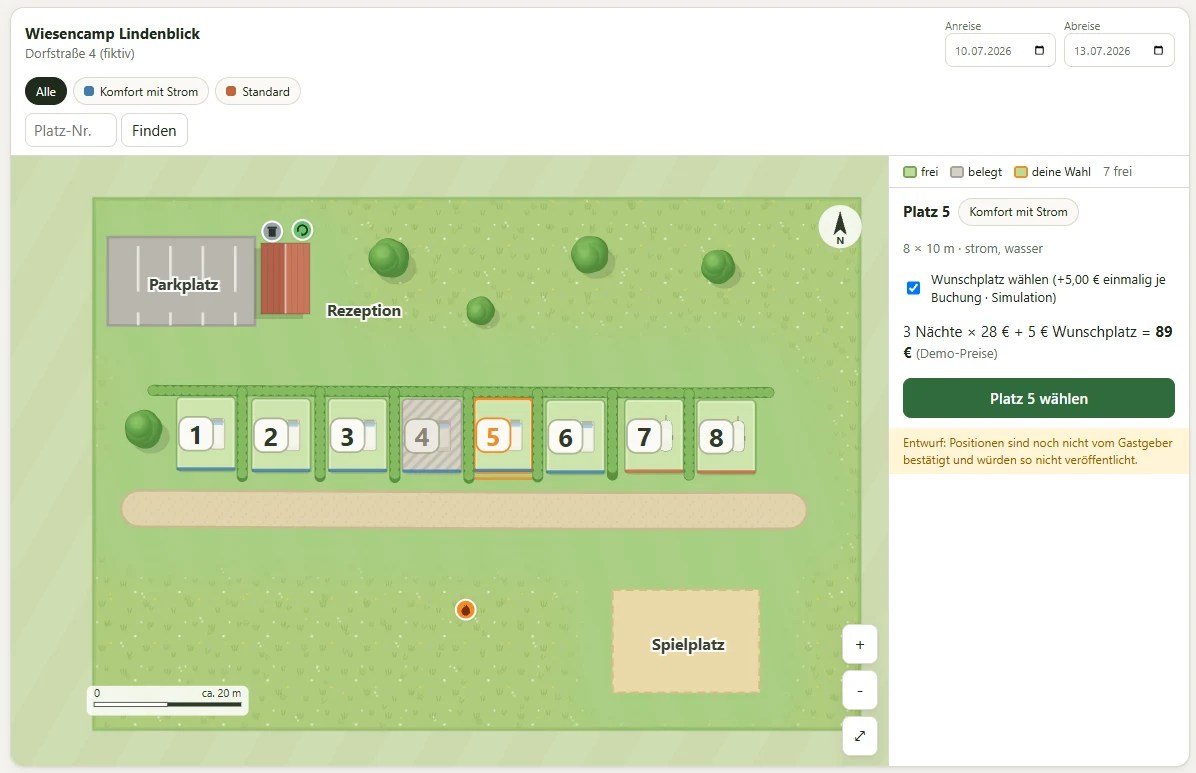Click the Parkplatz area on the map
Image resolution: width=1196 pixels, height=773 pixels.
pos(182,282)
